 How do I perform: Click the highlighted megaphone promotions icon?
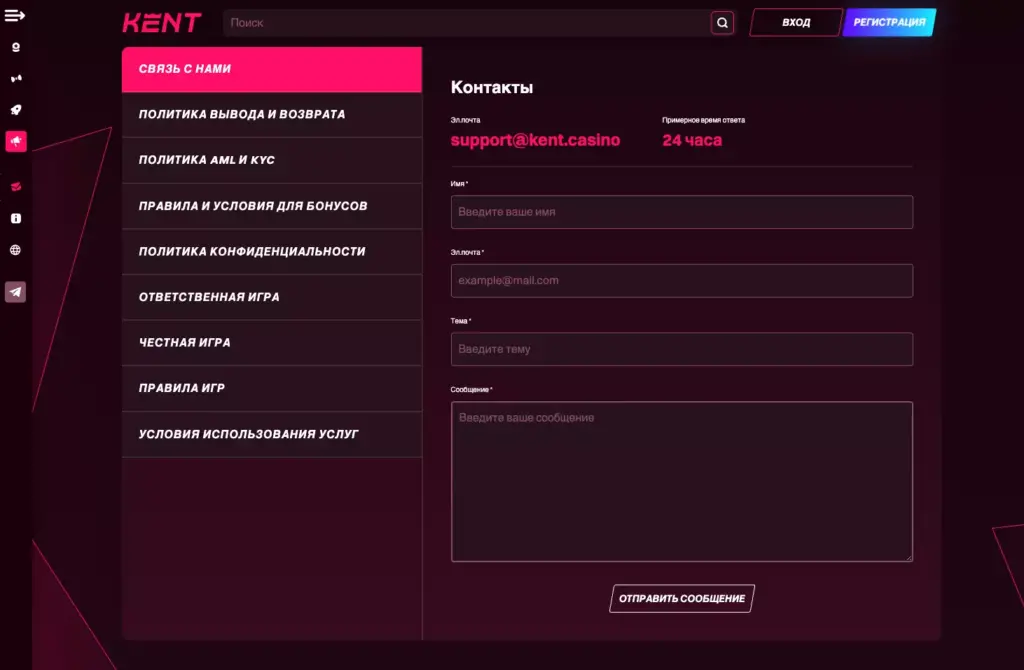[x=14, y=142]
